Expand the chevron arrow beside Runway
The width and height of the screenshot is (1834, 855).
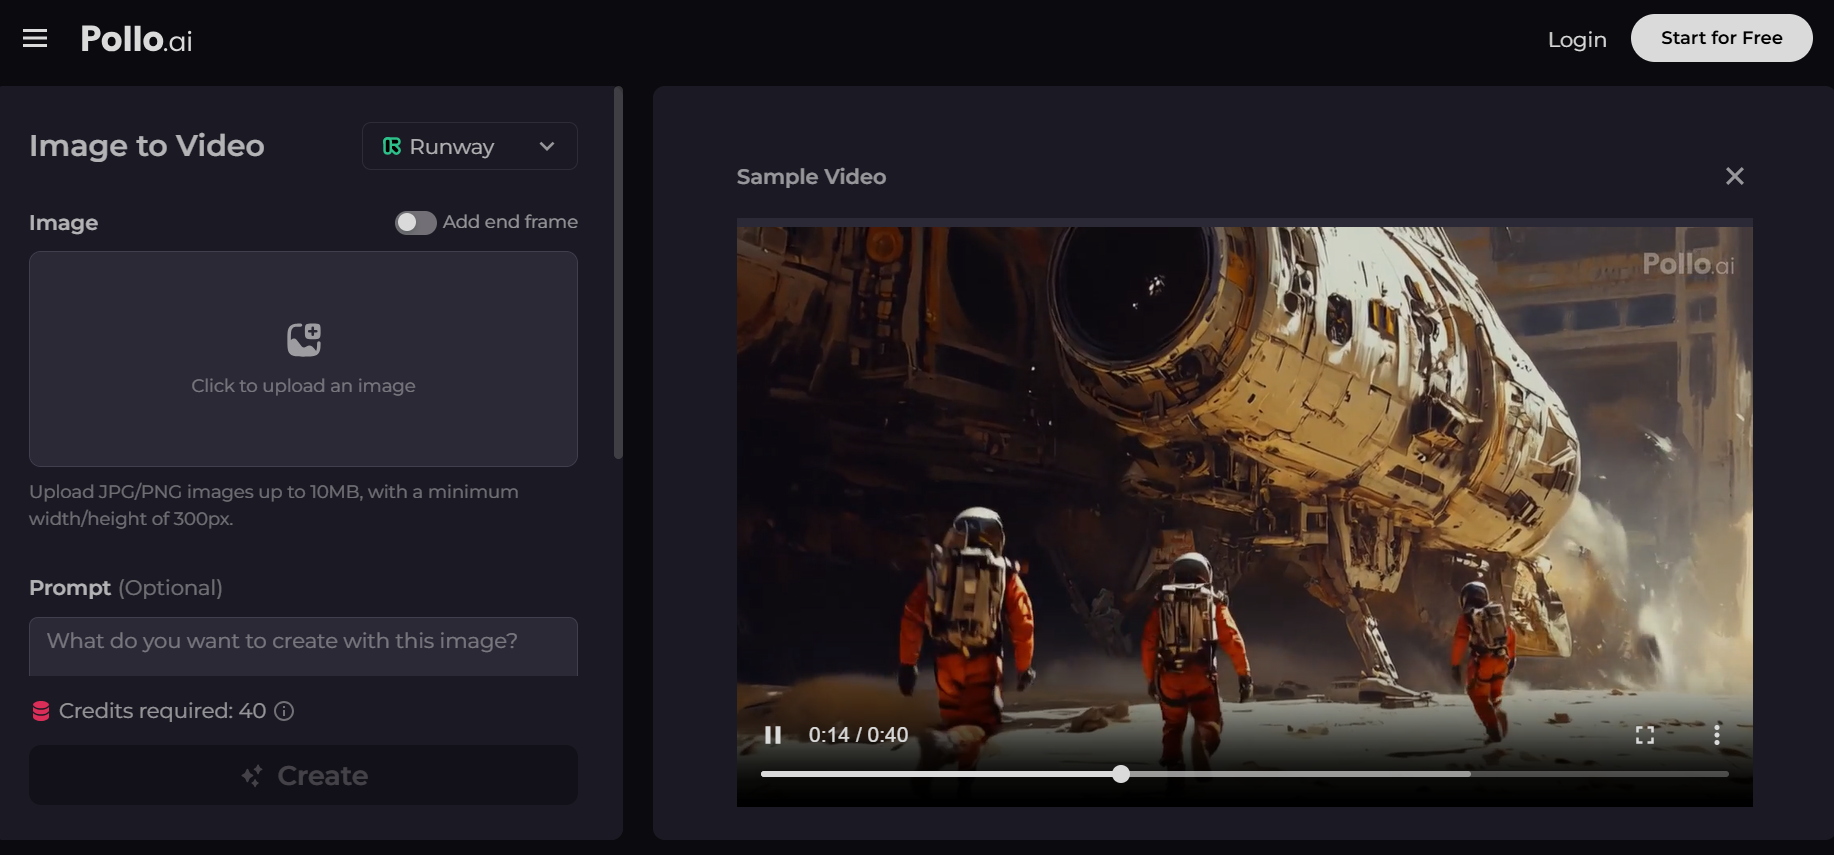(547, 146)
